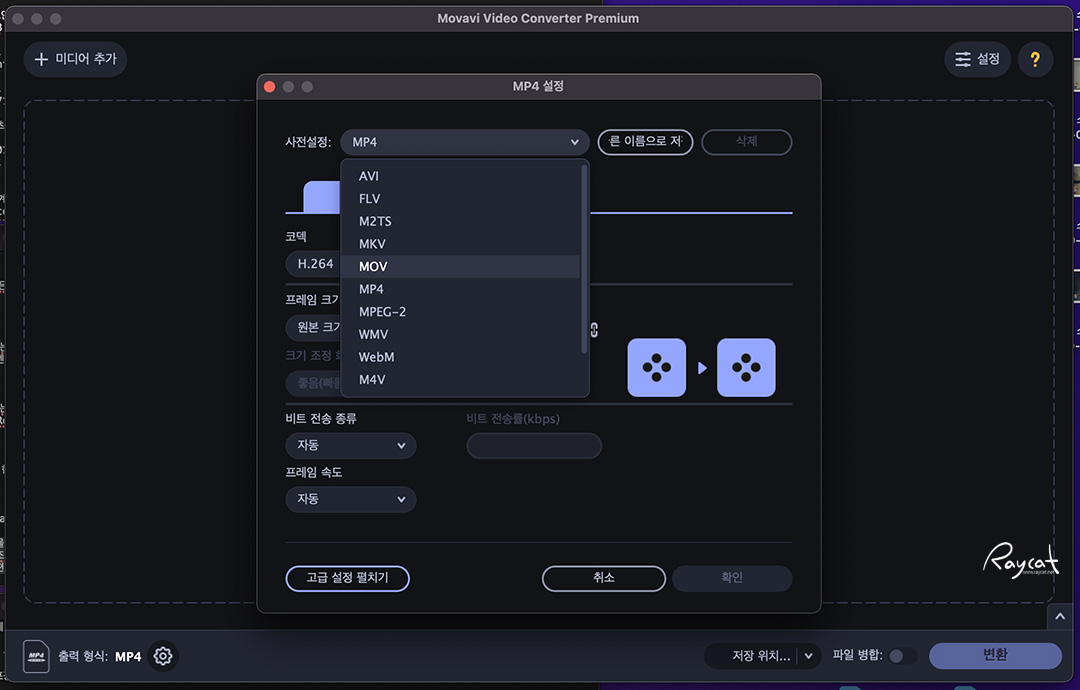Click 고급 설정 펼치기 advanced settings button
The height and width of the screenshot is (690, 1080).
point(347,578)
